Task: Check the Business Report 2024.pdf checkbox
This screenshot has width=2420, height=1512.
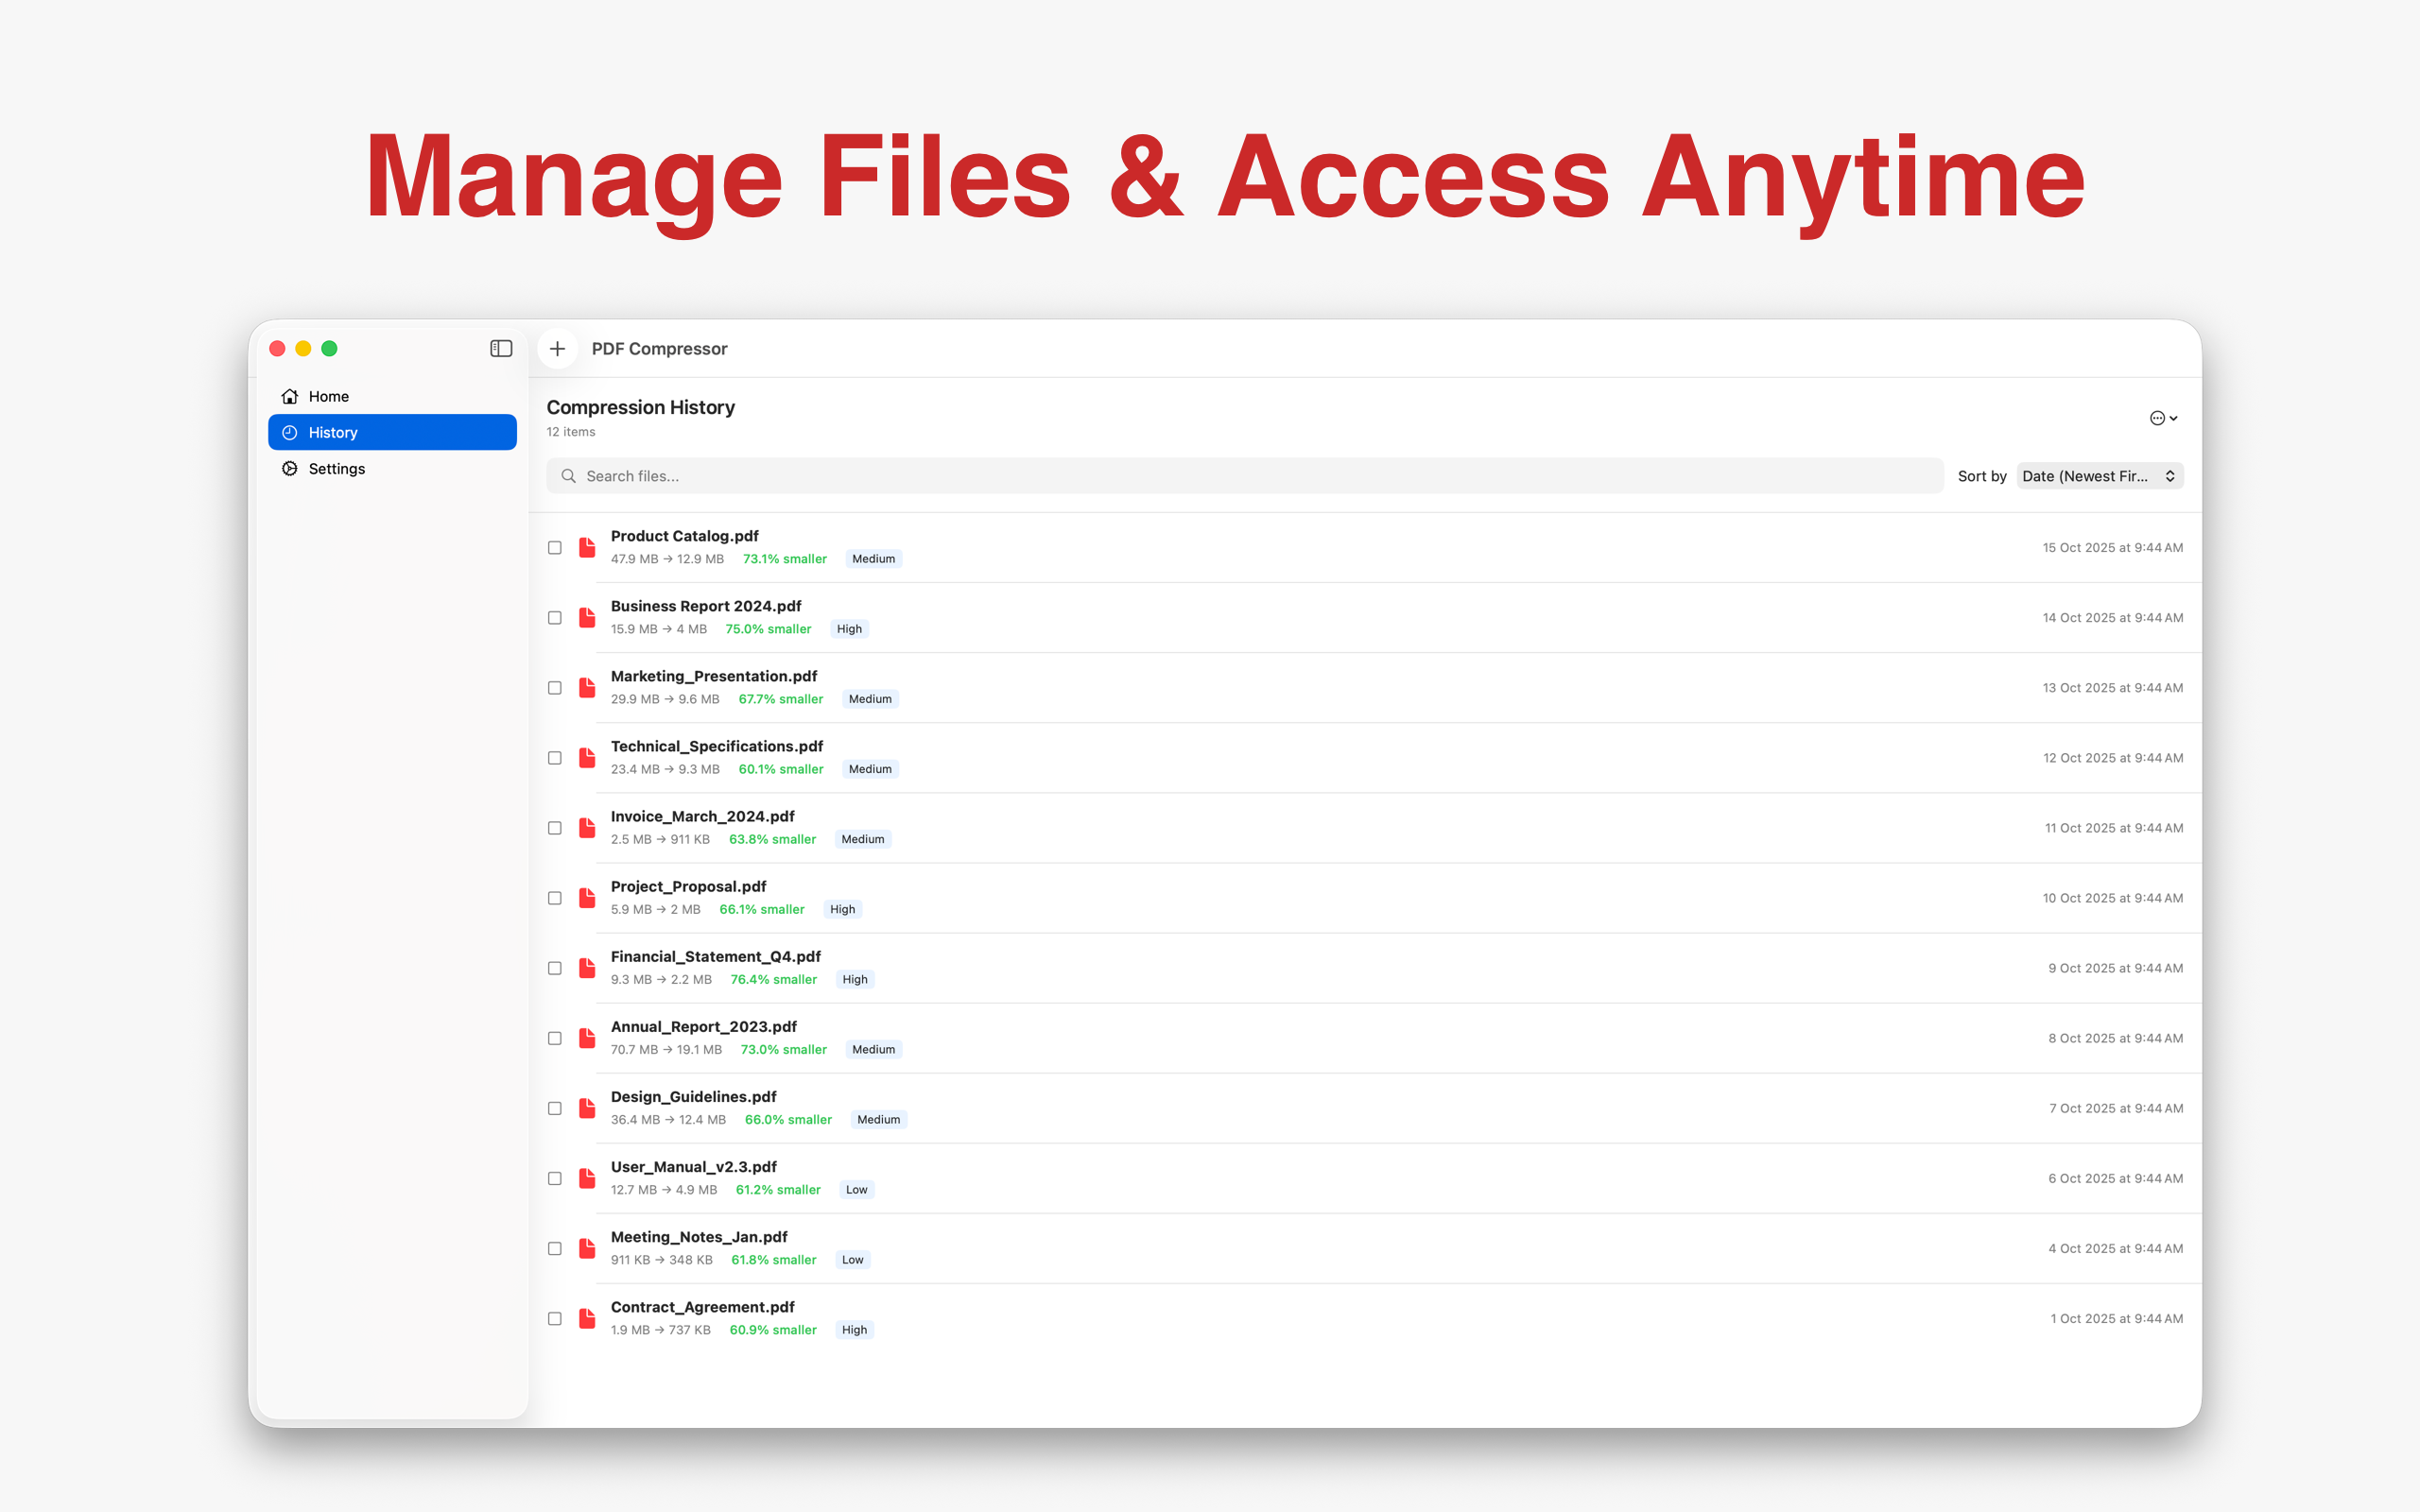Action: coord(555,617)
